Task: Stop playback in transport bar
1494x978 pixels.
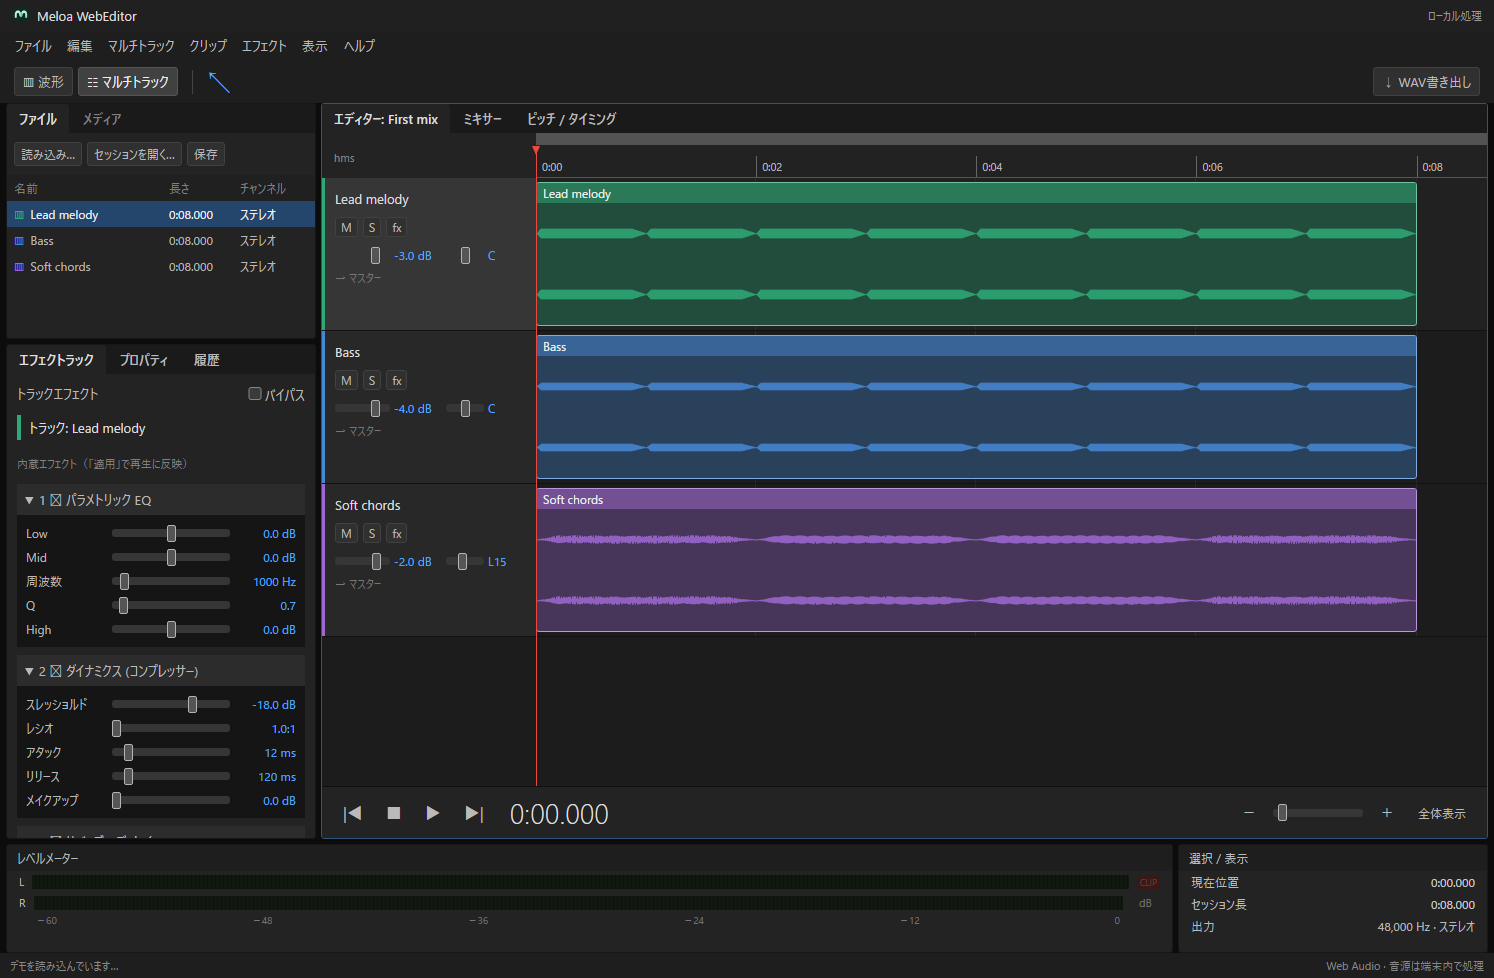Action: coord(393,814)
